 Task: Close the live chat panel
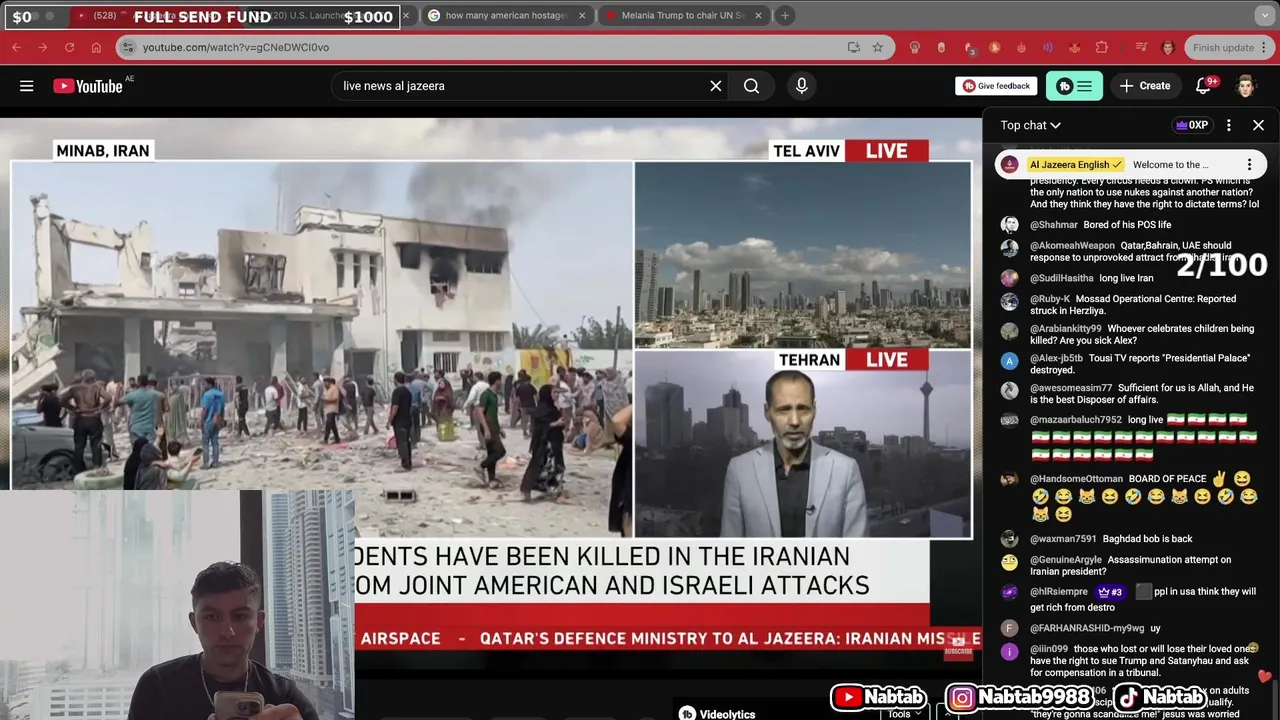click(1258, 125)
